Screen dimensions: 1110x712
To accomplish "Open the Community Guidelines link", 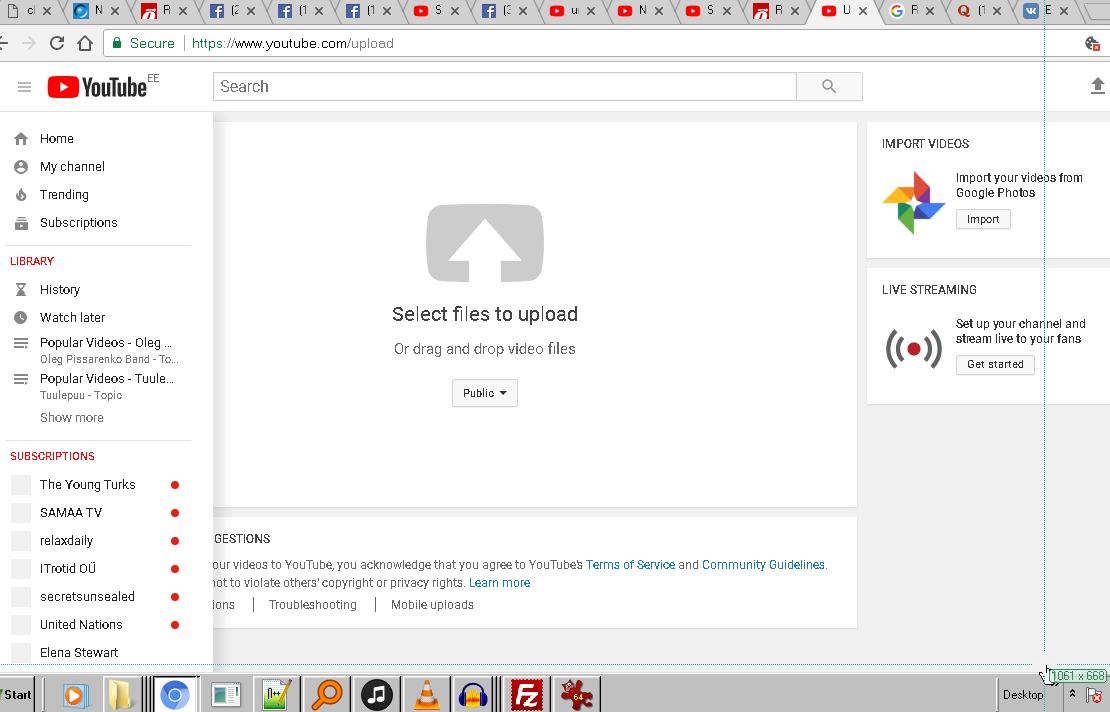I will (x=763, y=565).
